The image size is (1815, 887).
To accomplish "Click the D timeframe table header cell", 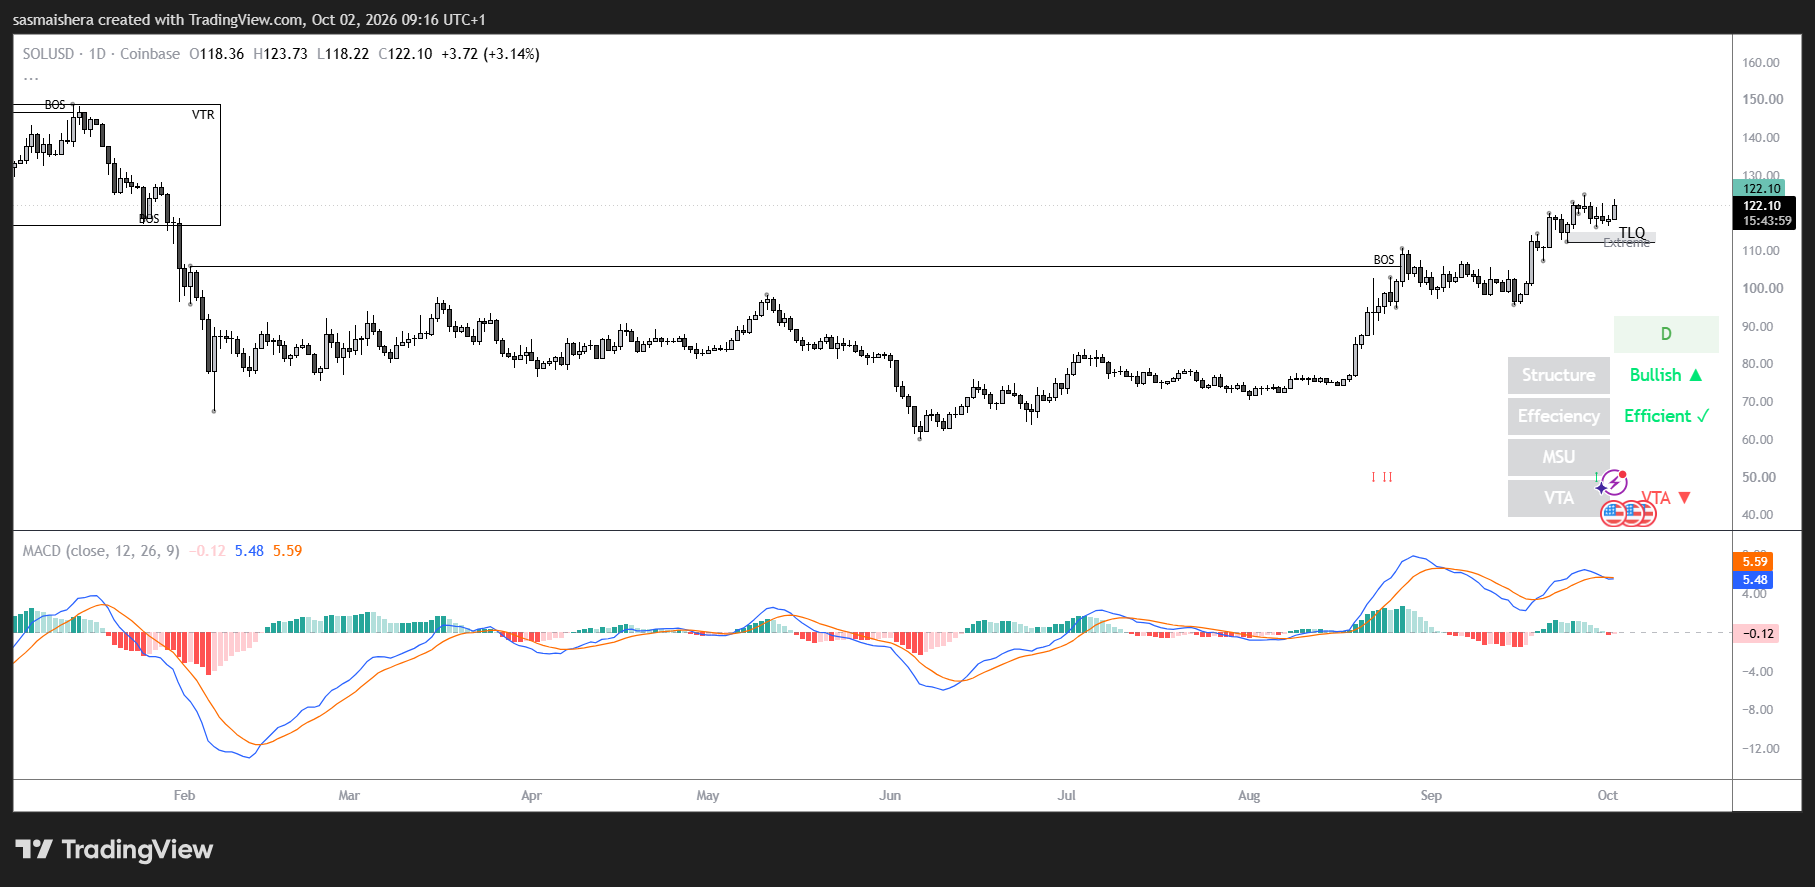I will pos(1666,334).
